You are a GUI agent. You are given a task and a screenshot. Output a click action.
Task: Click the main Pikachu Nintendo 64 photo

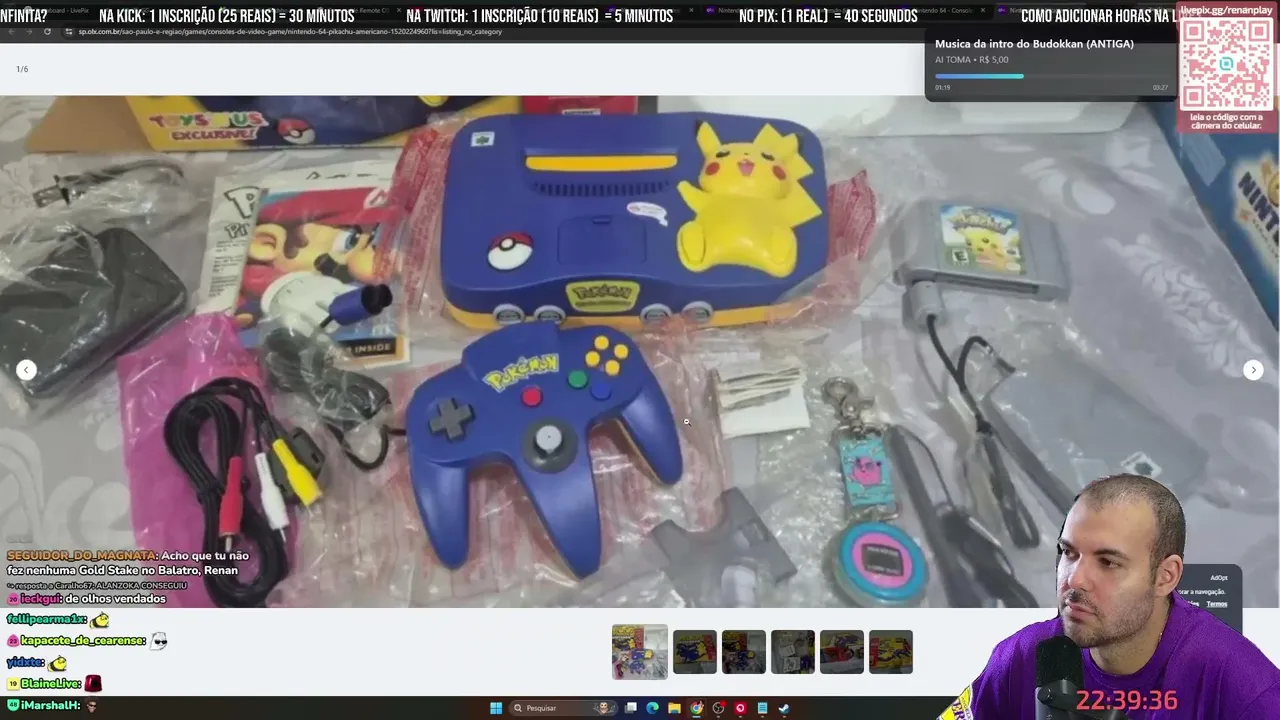tap(640, 351)
